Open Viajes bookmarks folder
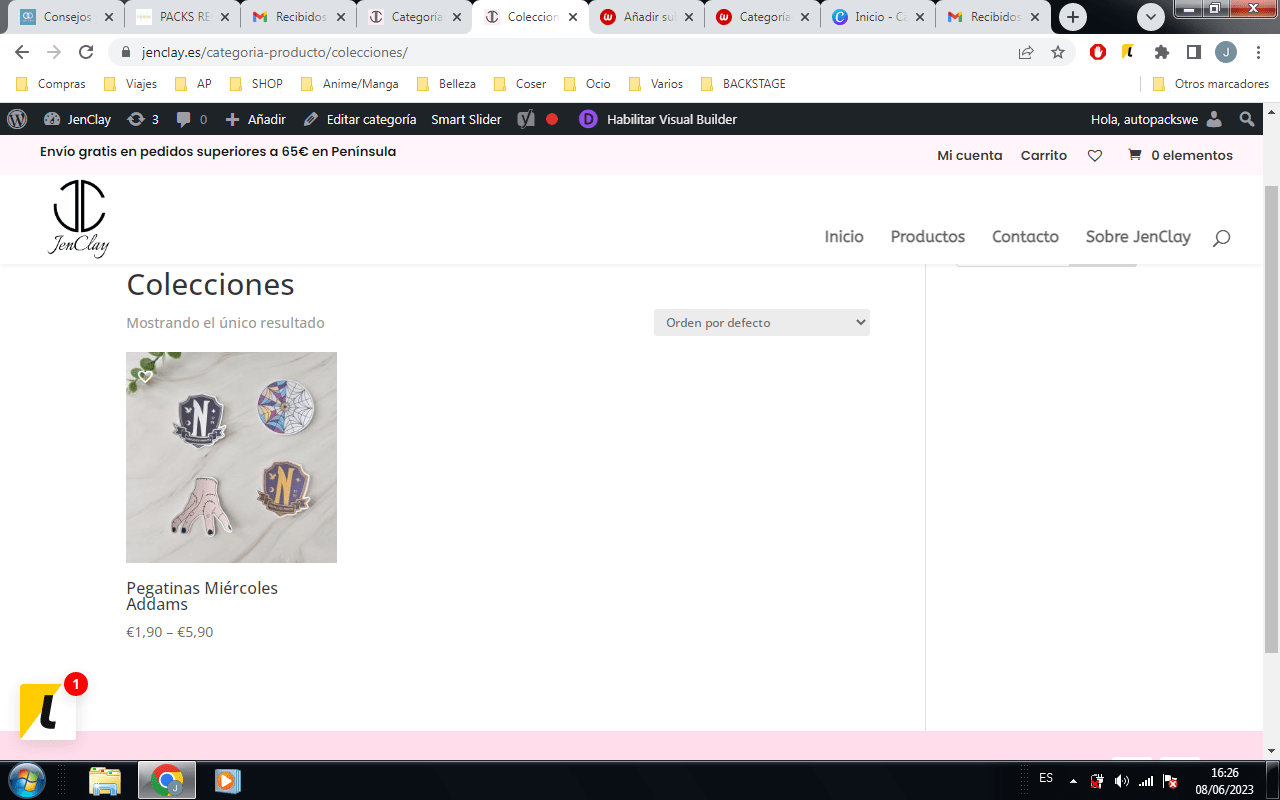 click(x=130, y=84)
